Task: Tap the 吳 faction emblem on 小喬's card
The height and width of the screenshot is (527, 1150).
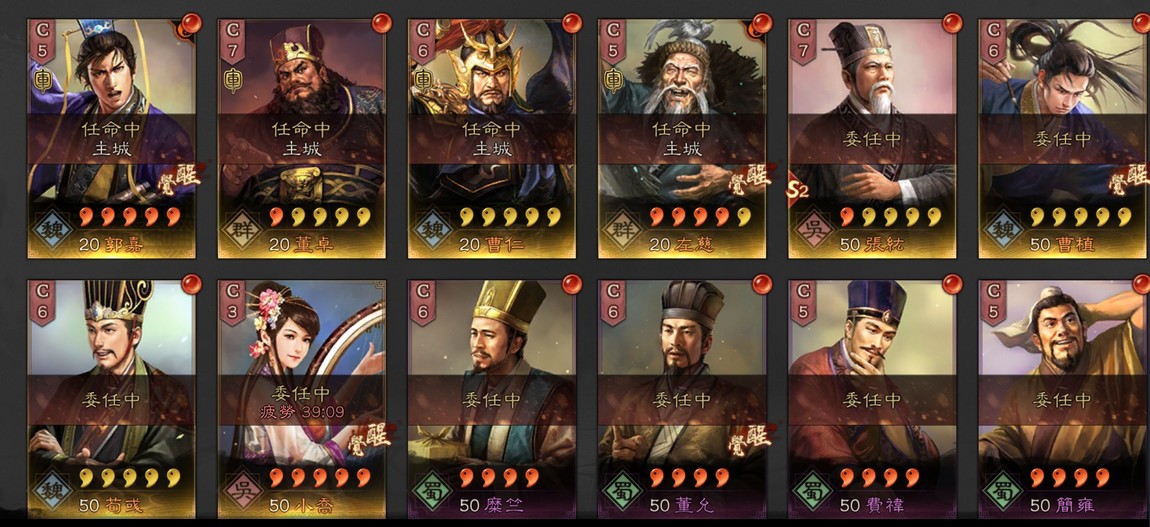Action: (245, 490)
